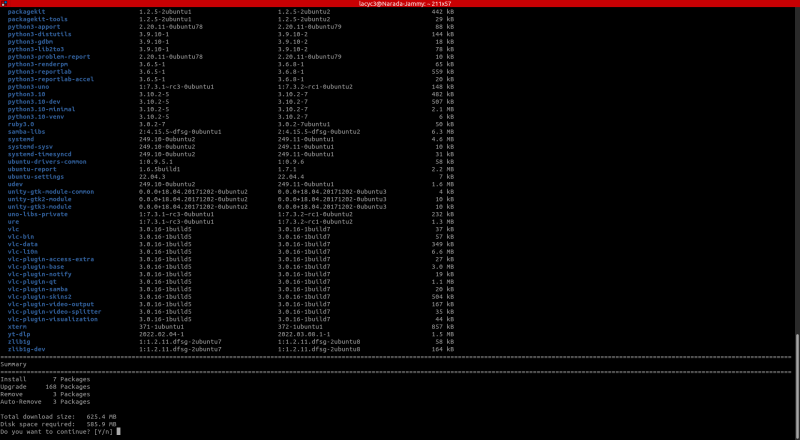The image size is (800, 440).
Task: Select the 'vlc-plugin-notify' package name
Action: point(40,274)
